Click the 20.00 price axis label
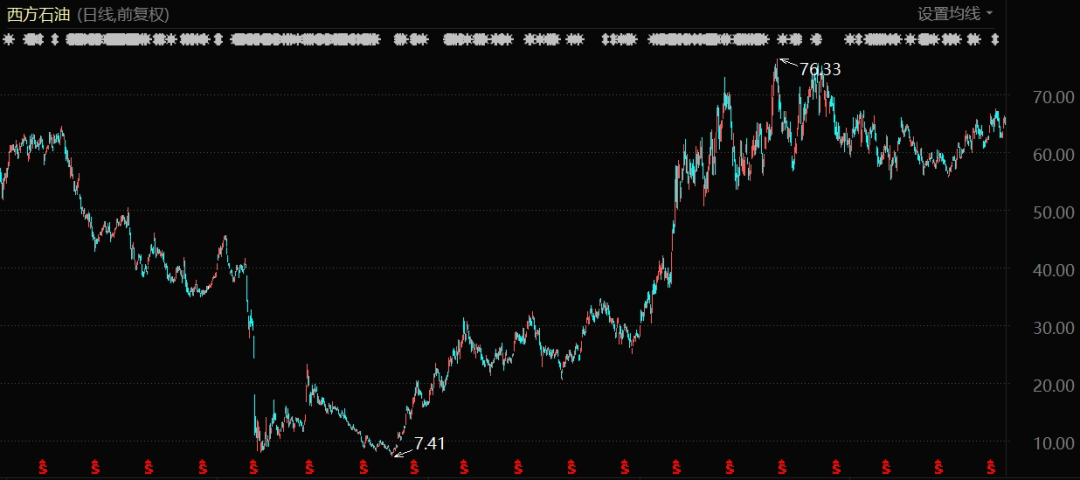Image resolution: width=1080 pixels, height=480 pixels. pos(1056,385)
